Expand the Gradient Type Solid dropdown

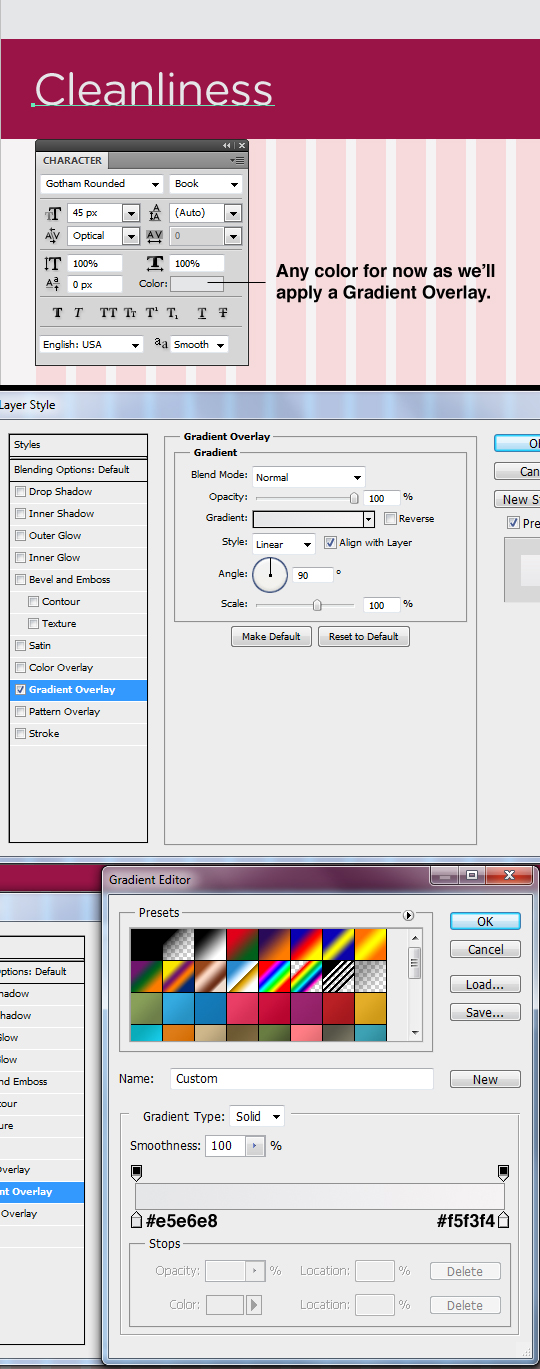click(x=258, y=1117)
